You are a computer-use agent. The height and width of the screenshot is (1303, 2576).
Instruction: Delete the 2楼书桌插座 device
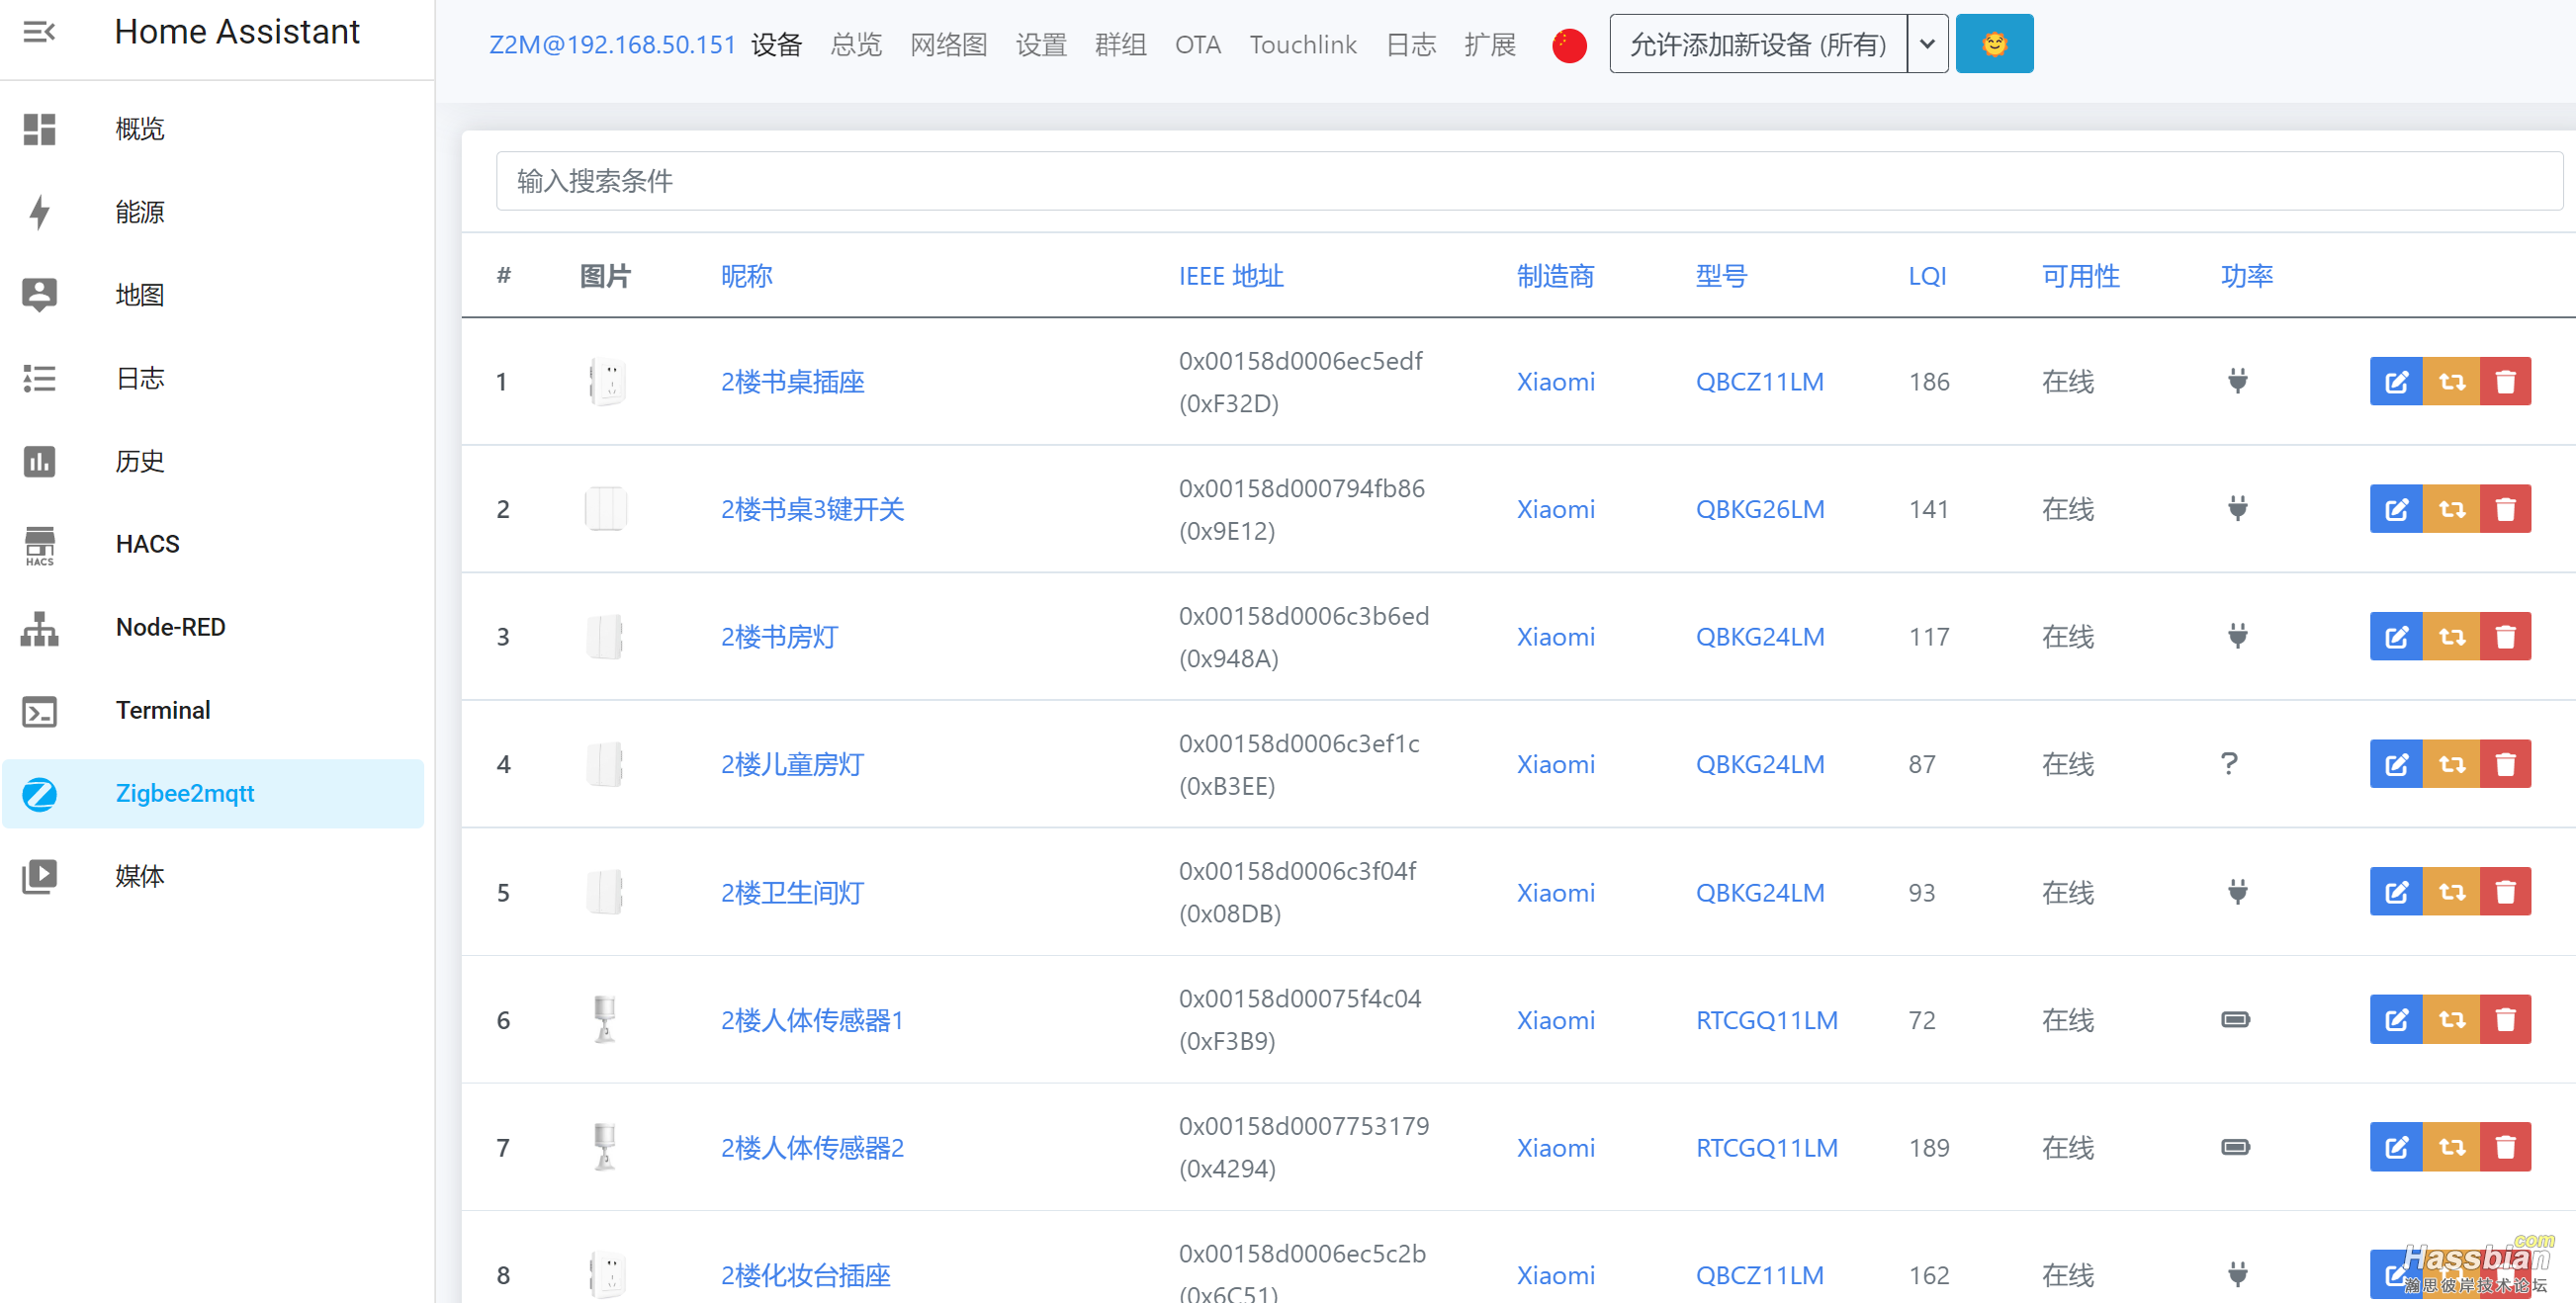point(2505,381)
